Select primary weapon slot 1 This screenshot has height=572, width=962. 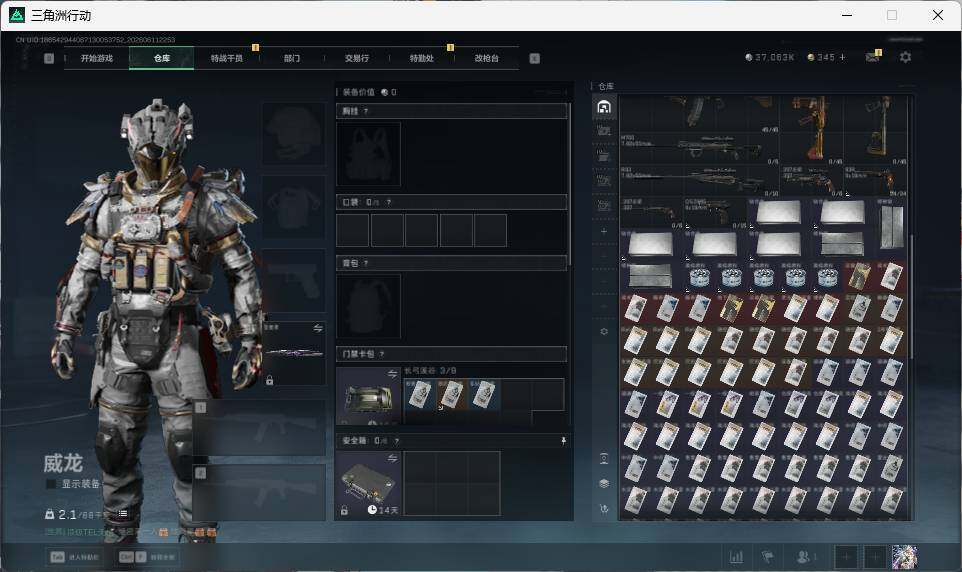click(x=260, y=428)
